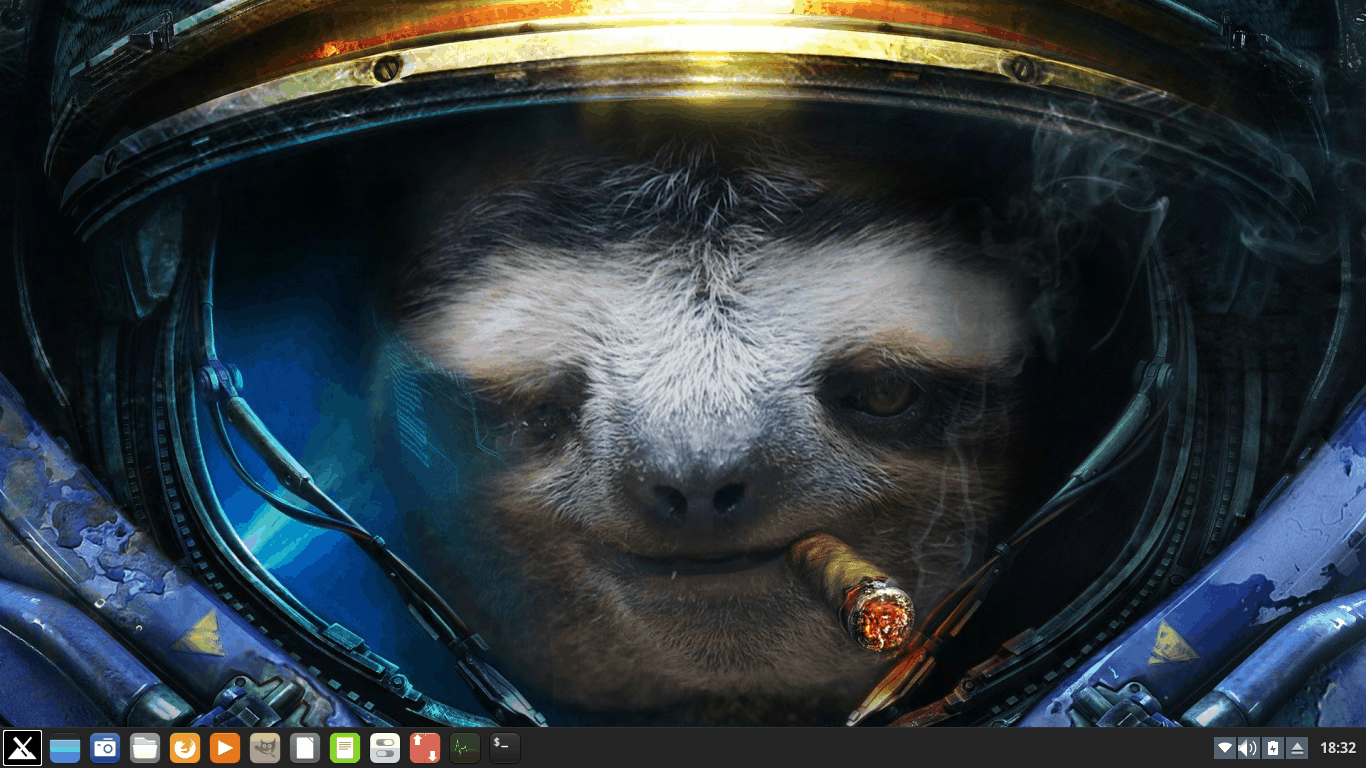Launch GIMP image editor
This screenshot has width=1366, height=768.
[x=265, y=748]
